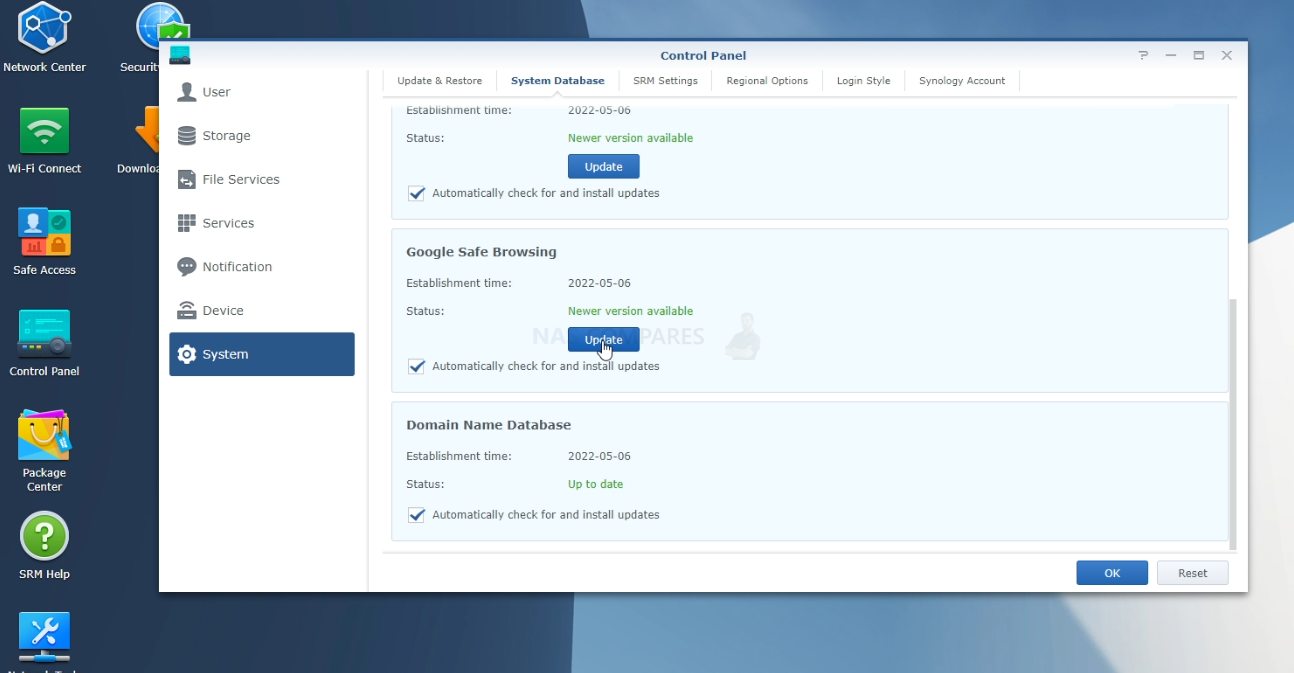Open Control Panel desktop shortcut
The width and height of the screenshot is (1294, 673).
[x=44, y=343]
